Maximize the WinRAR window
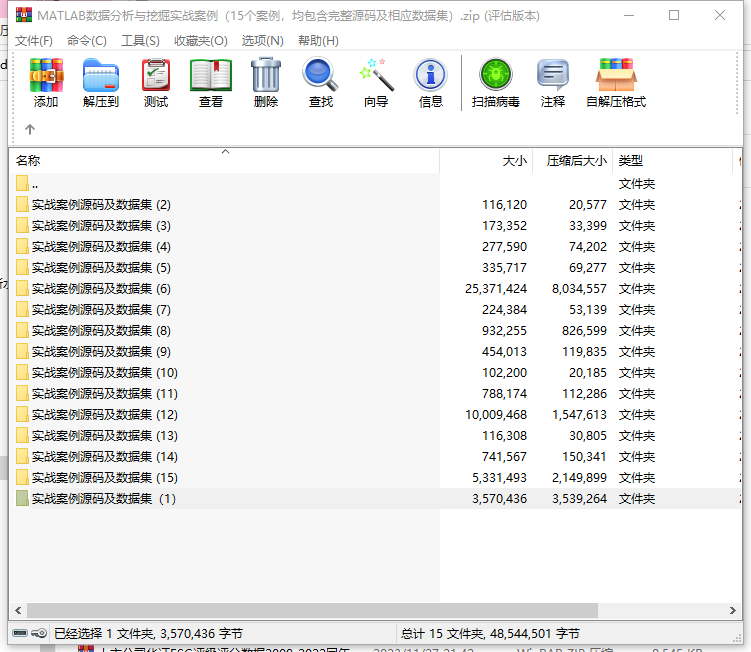This screenshot has width=751, height=652. point(674,15)
